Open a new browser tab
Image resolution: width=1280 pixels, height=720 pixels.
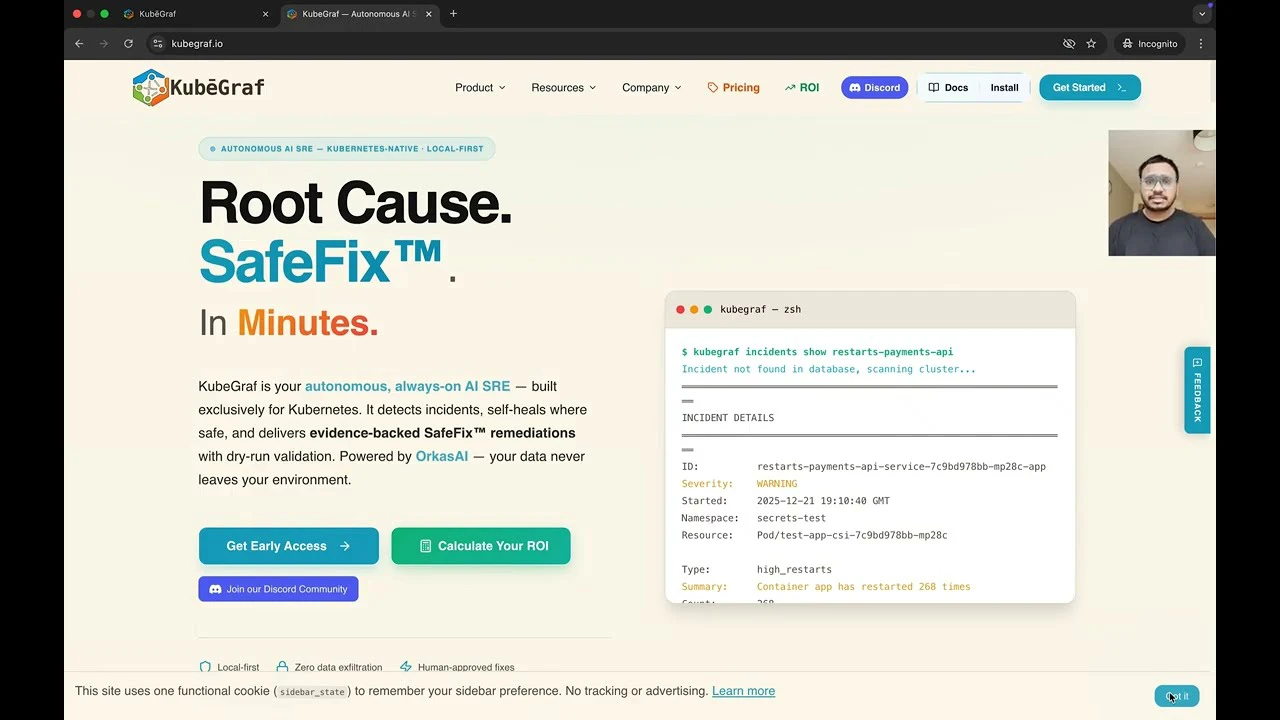(453, 14)
